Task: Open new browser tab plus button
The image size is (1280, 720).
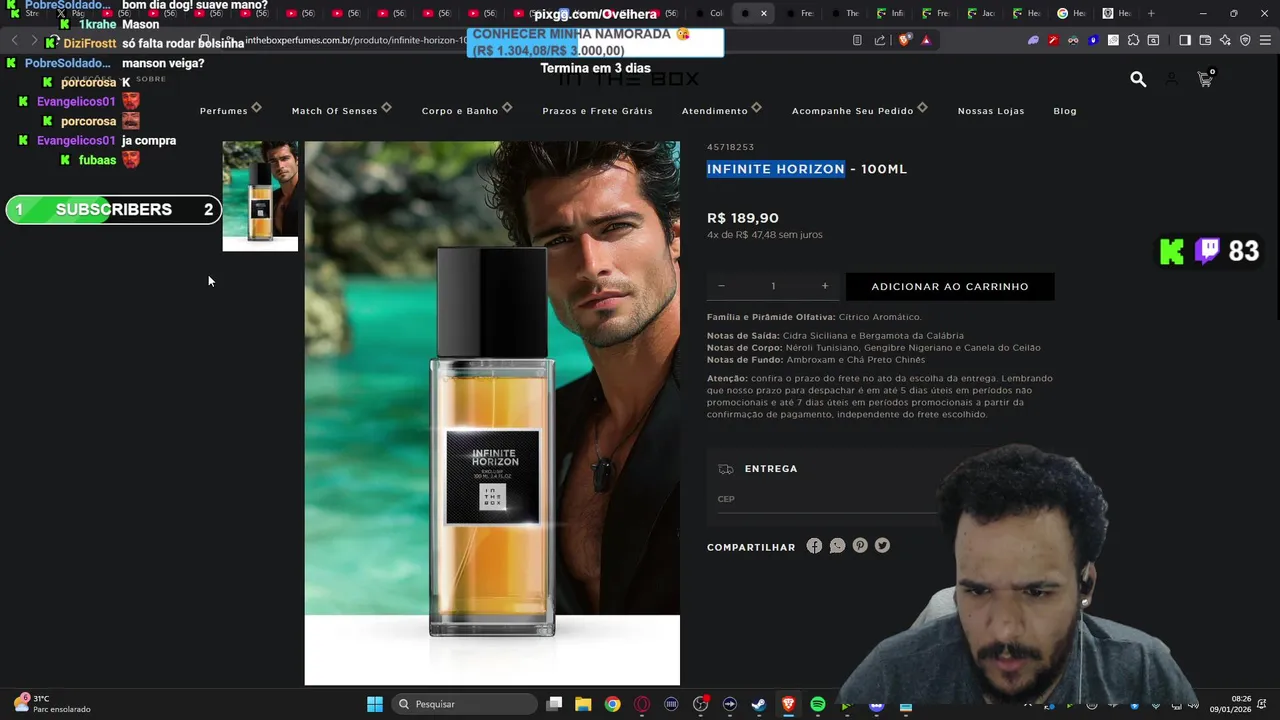Action: 1151,13
